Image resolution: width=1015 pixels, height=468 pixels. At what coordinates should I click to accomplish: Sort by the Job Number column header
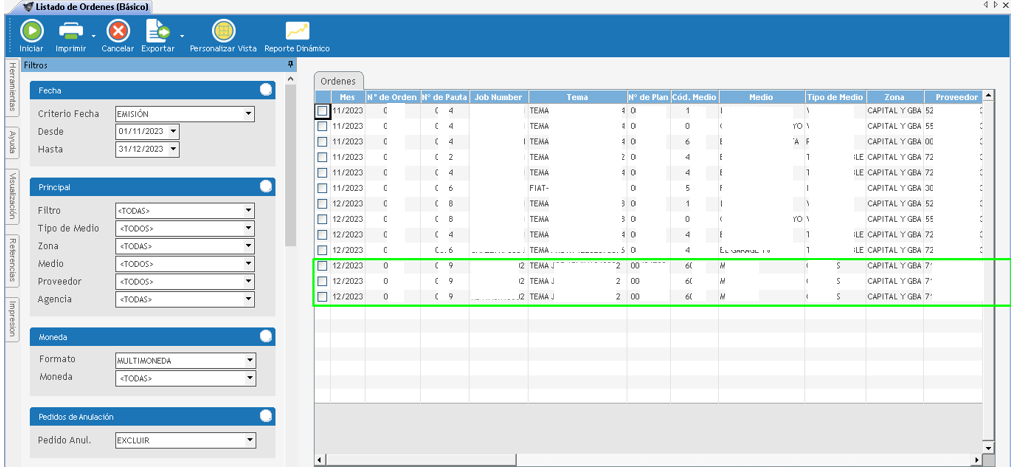(x=498, y=97)
